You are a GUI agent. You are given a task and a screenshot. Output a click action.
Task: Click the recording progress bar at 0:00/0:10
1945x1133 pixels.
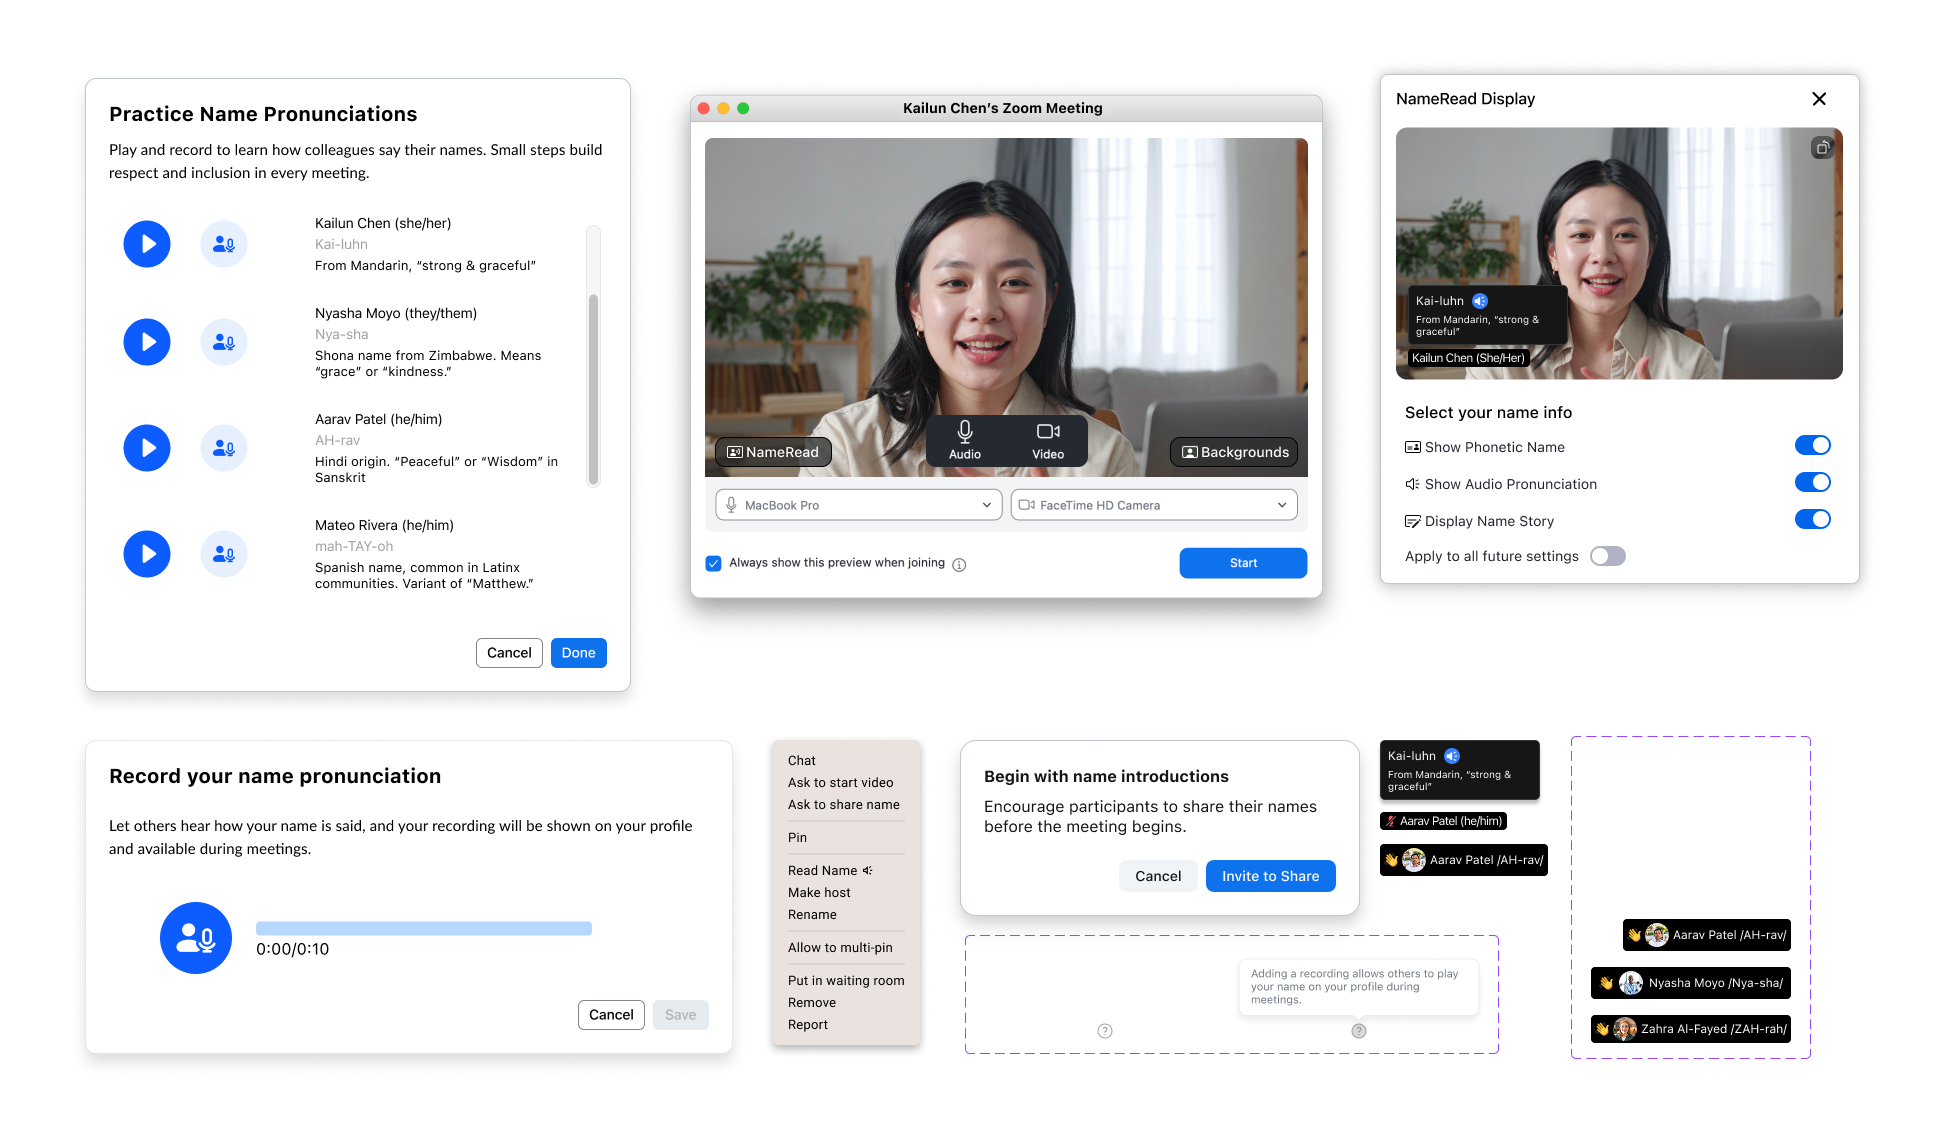[424, 927]
